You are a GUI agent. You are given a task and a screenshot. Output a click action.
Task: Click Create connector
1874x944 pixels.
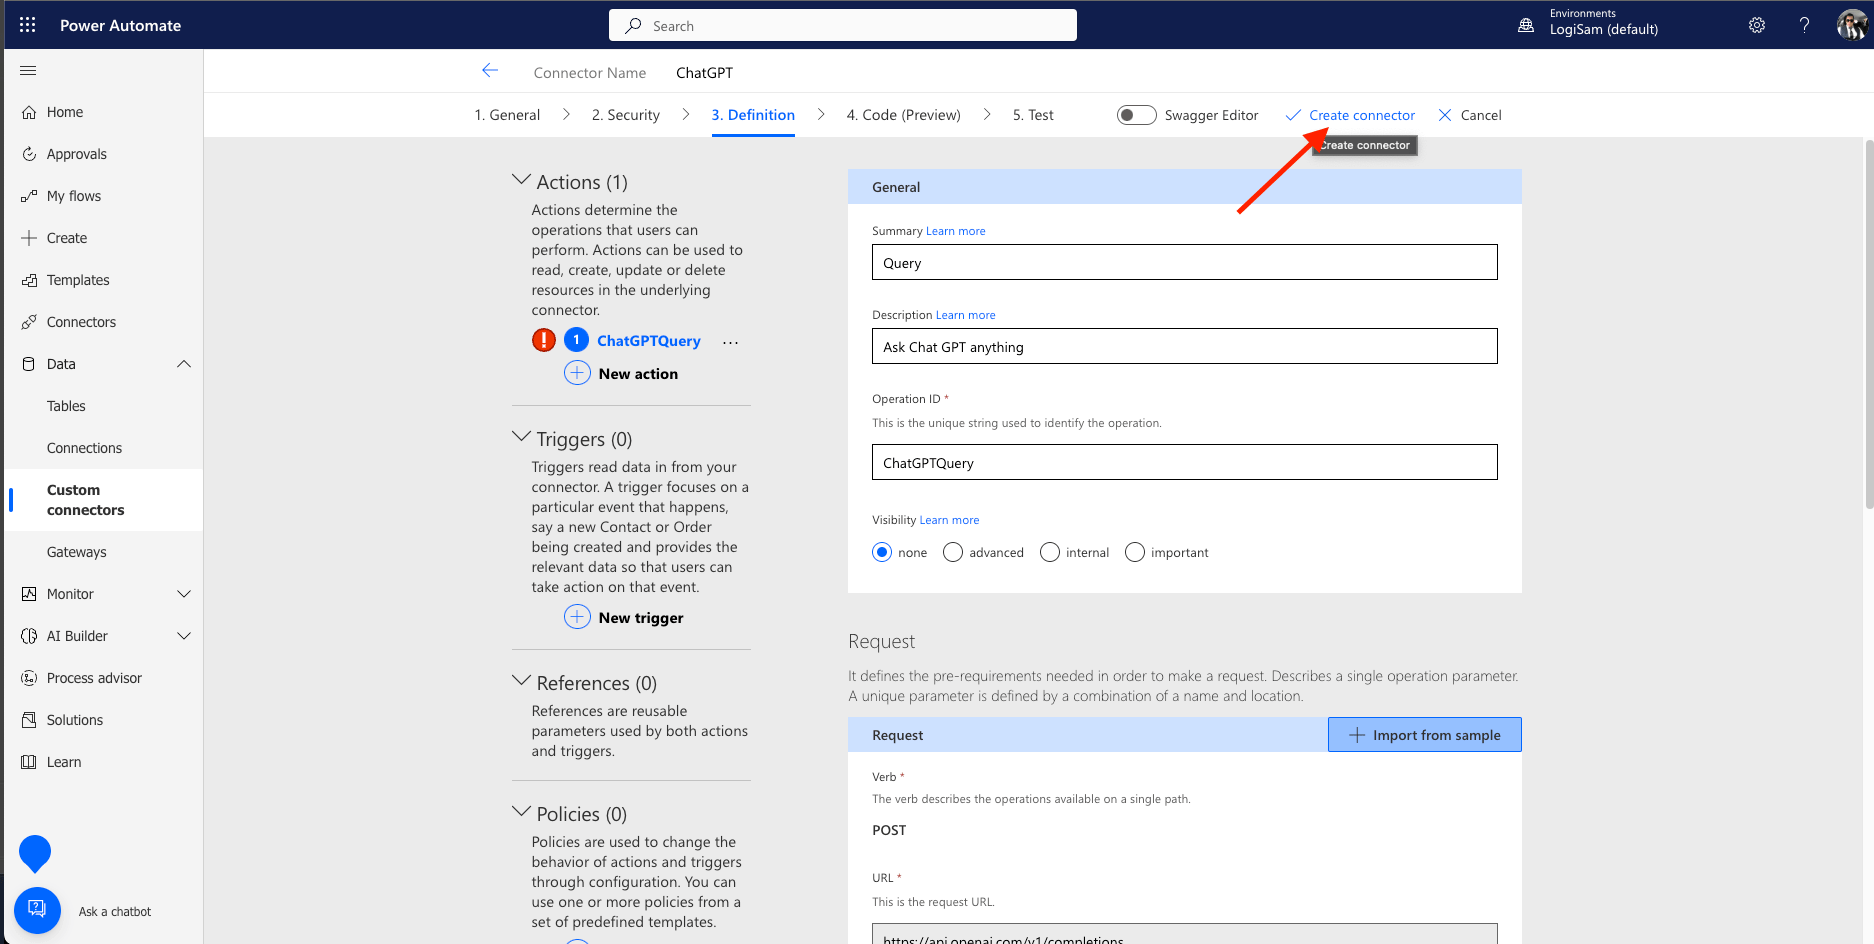point(1350,115)
